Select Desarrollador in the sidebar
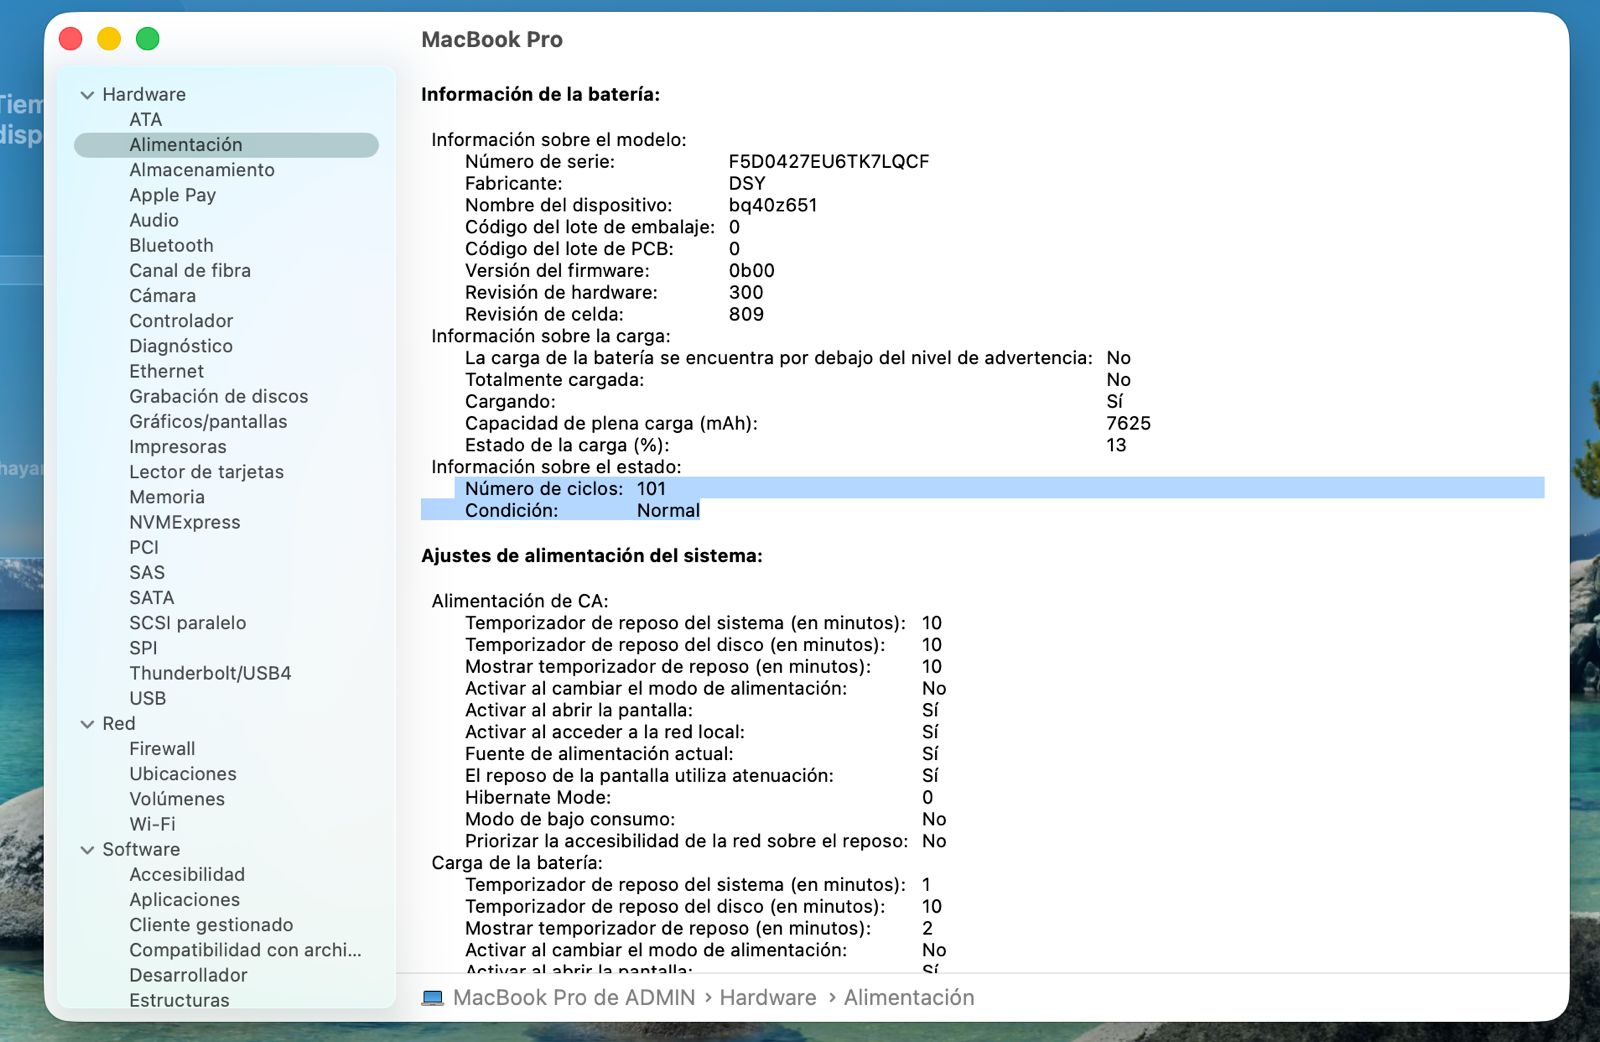This screenshot has width=1600, height=1042. 188,975
